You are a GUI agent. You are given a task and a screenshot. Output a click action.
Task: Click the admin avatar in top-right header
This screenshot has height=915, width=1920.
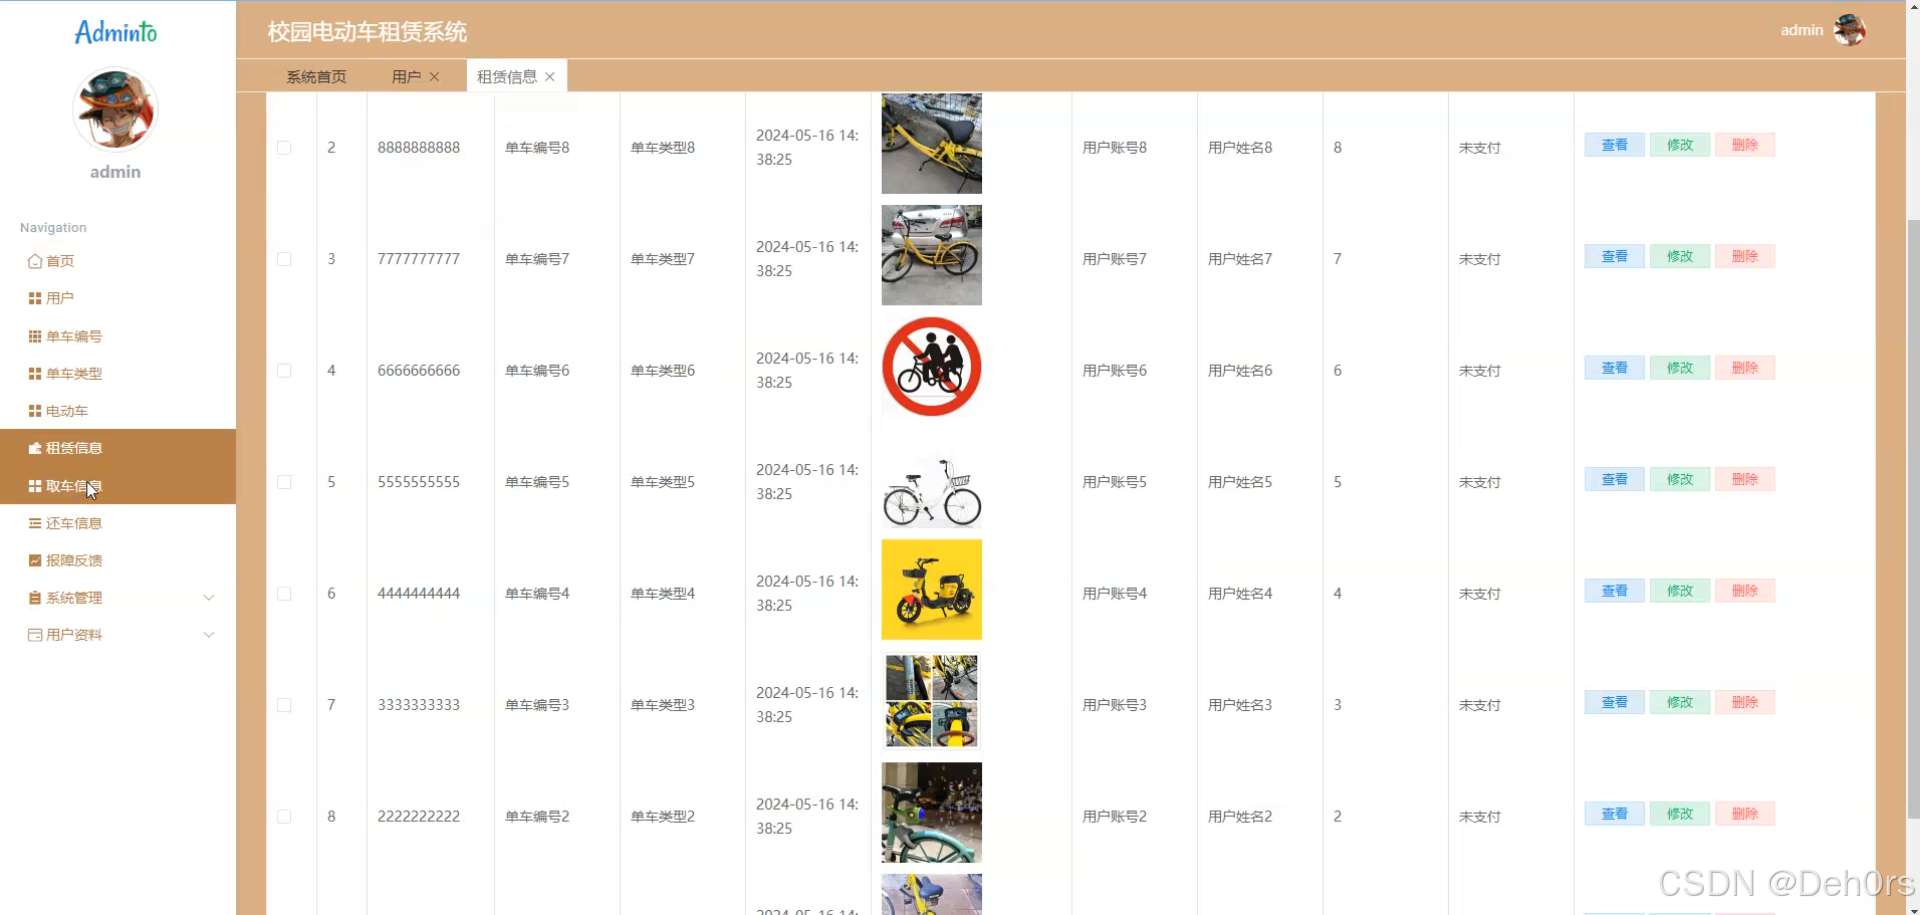1850,30
